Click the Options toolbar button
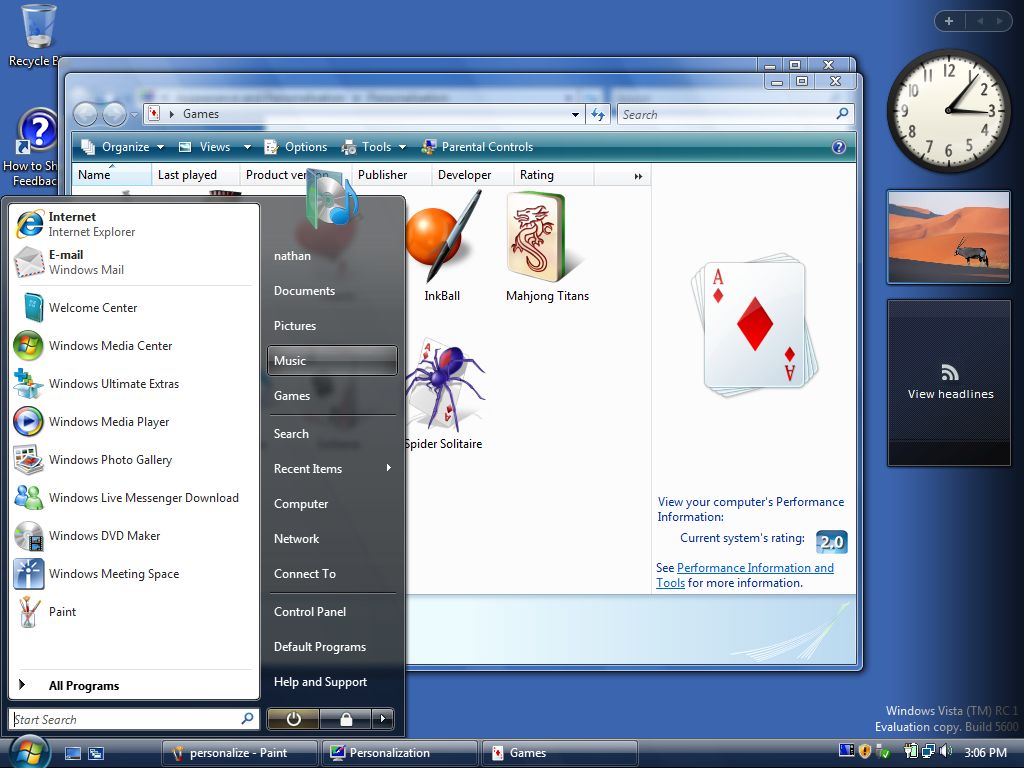This screenshot has height=768, width=1024. (x=295, y=147)
